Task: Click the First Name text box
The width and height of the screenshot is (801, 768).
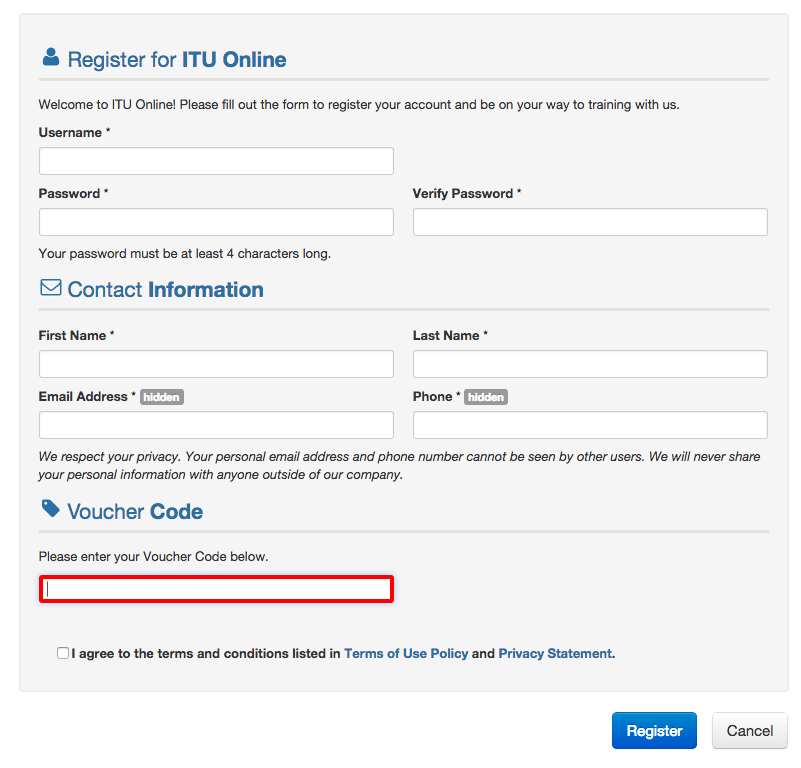Action: [x=216, y=364]
